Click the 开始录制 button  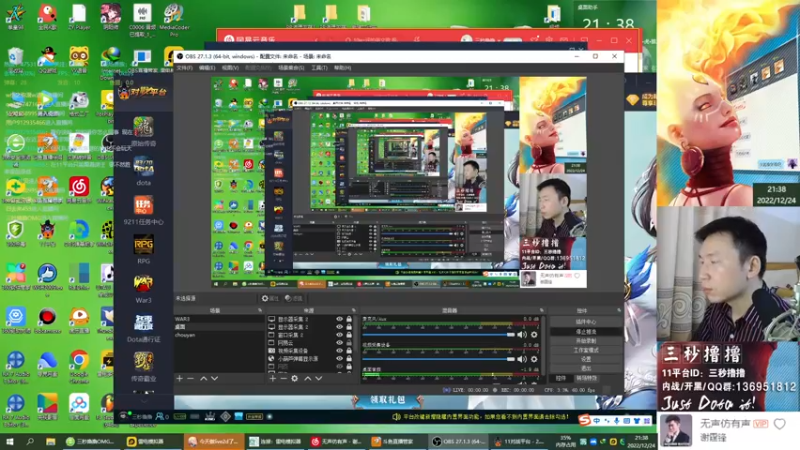[586, 341]
